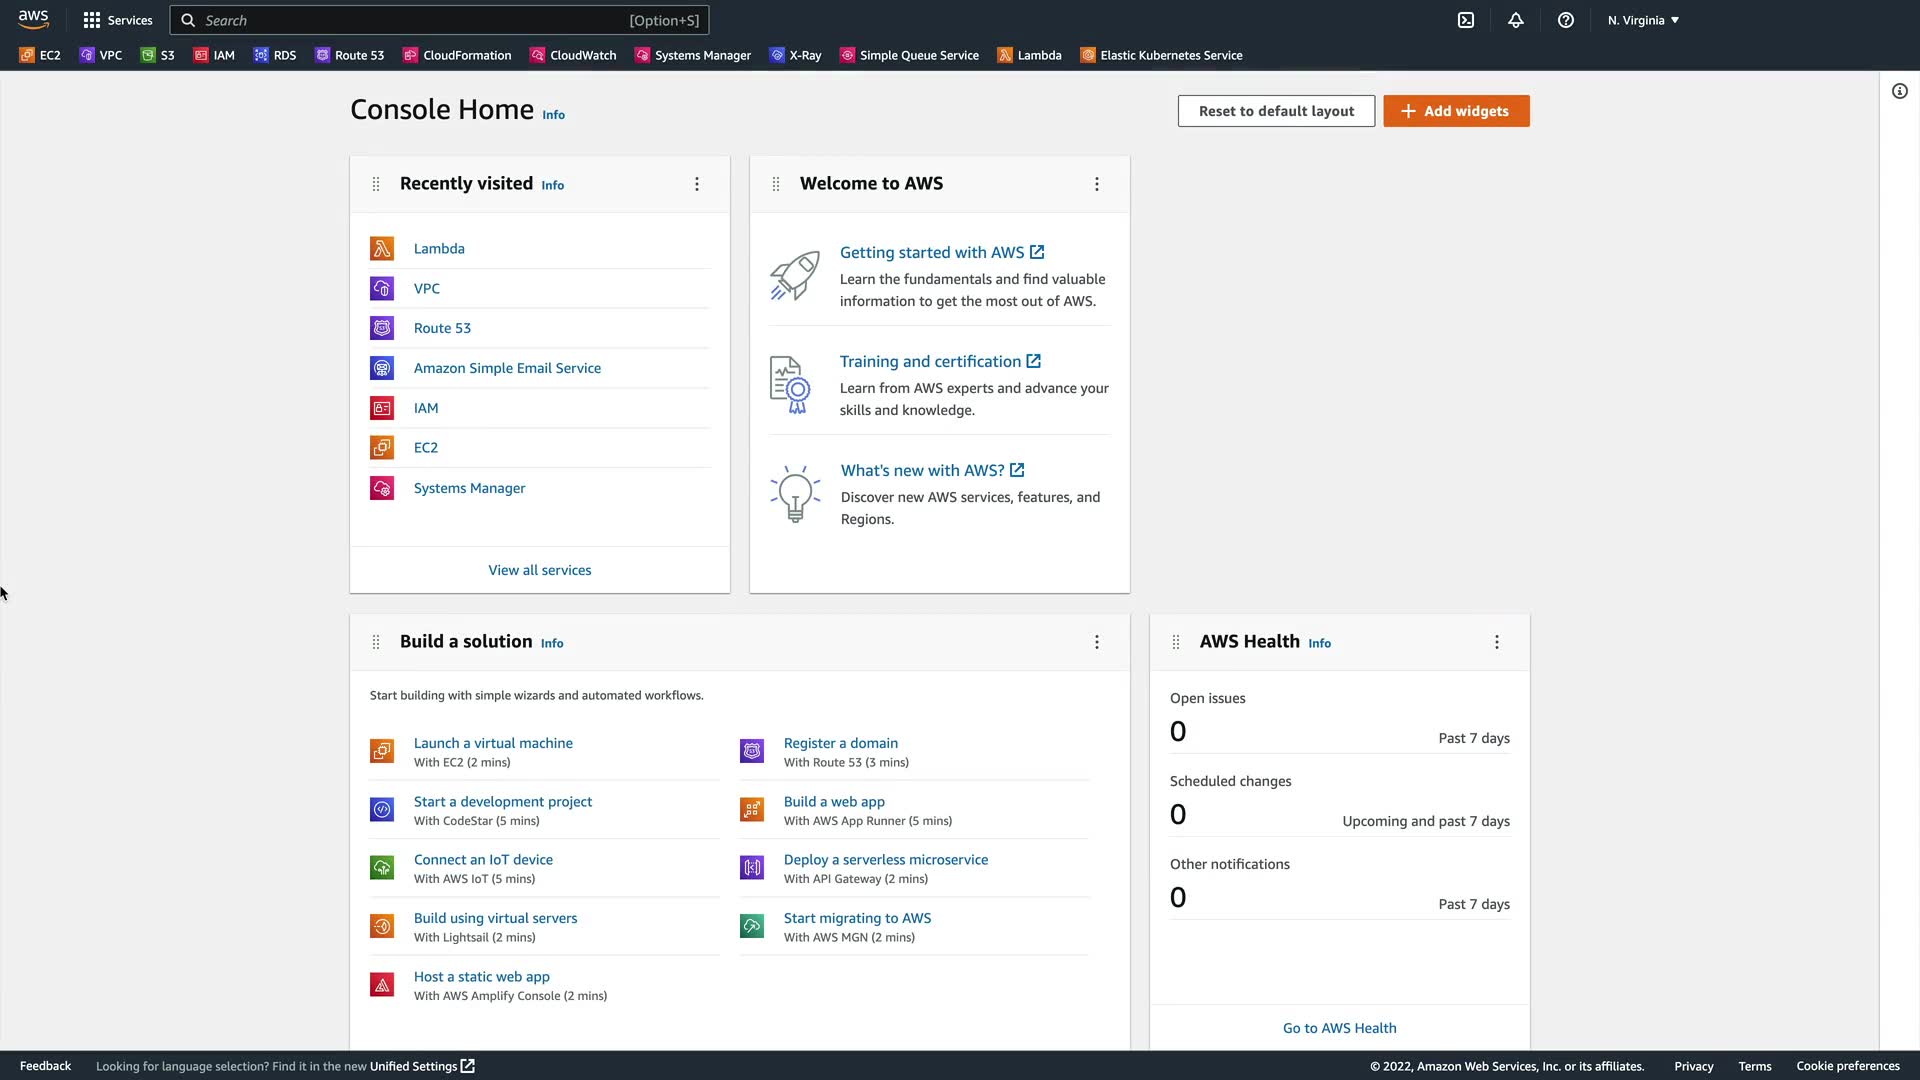Screen dimensions: 1920x1080
Task: Click the Add widgets button
Action: pos(1456,111)
